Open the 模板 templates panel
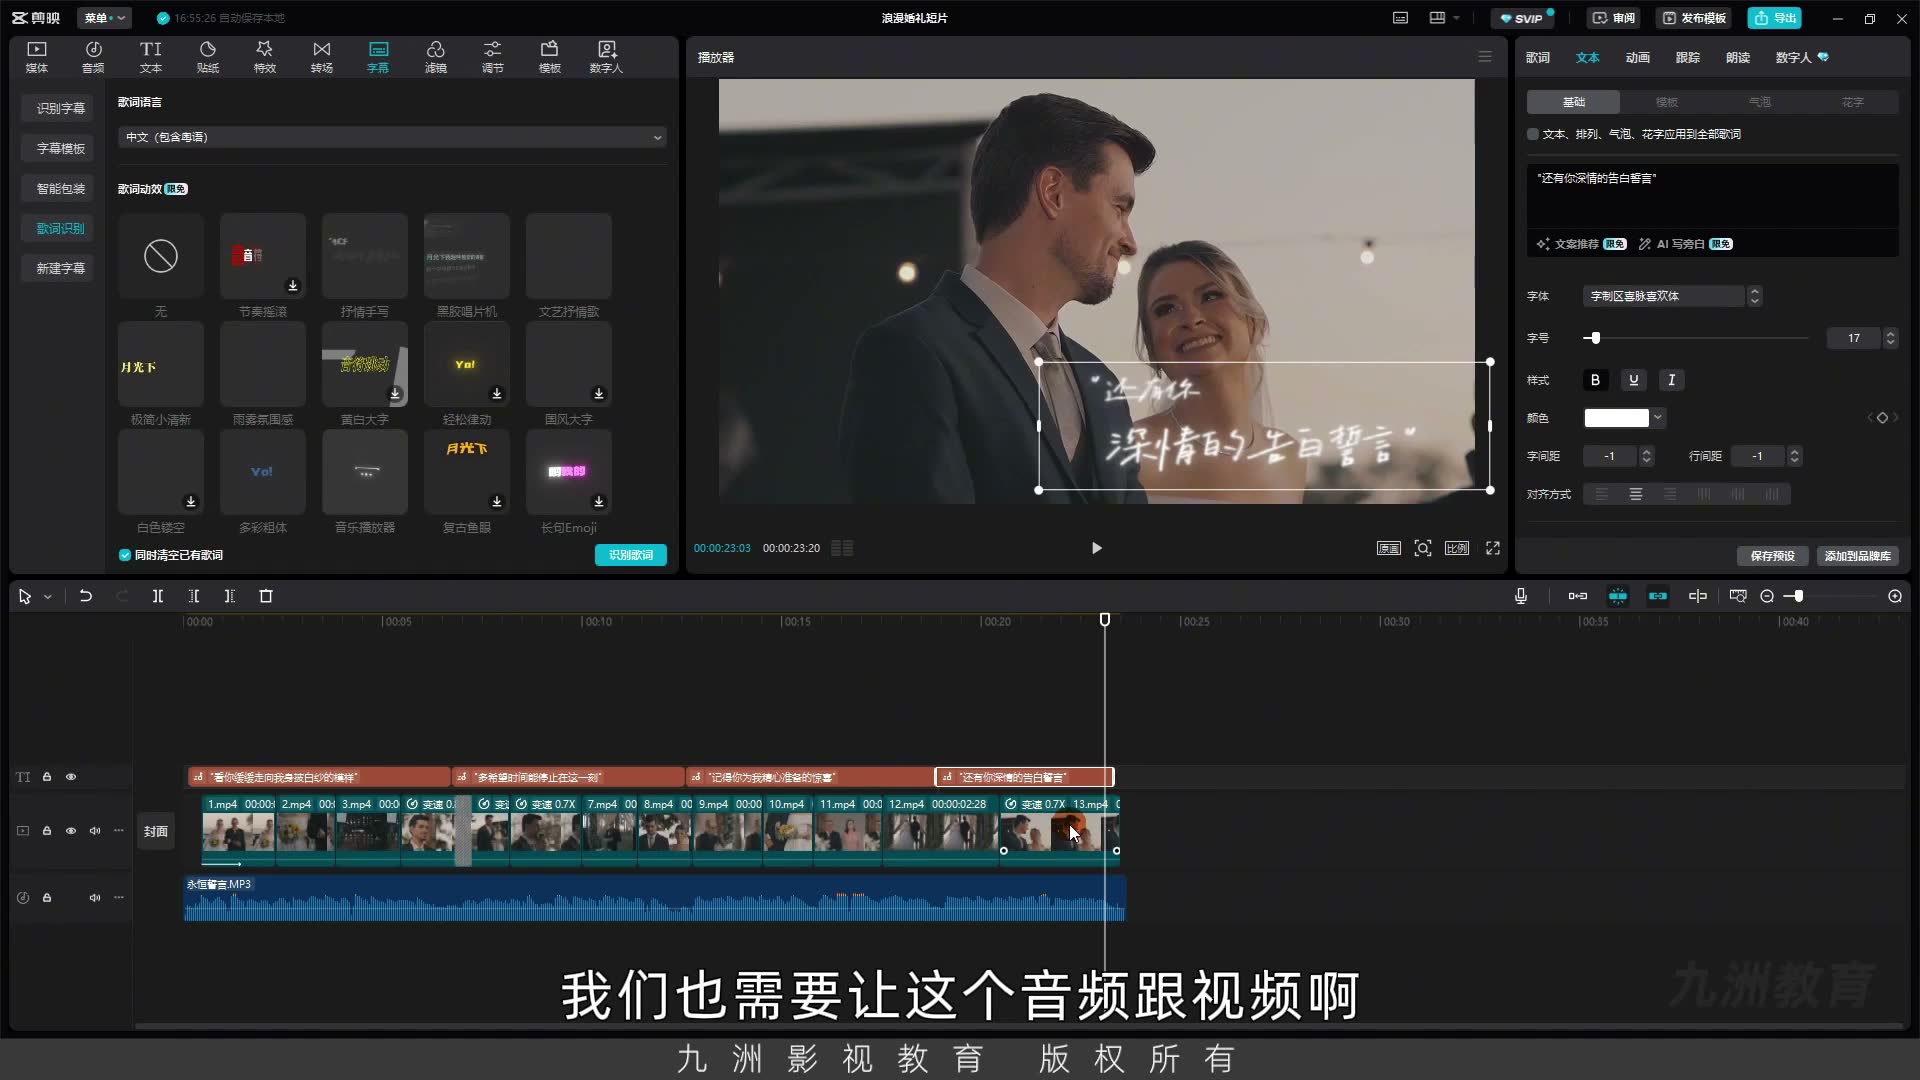 tap(549, 57)
